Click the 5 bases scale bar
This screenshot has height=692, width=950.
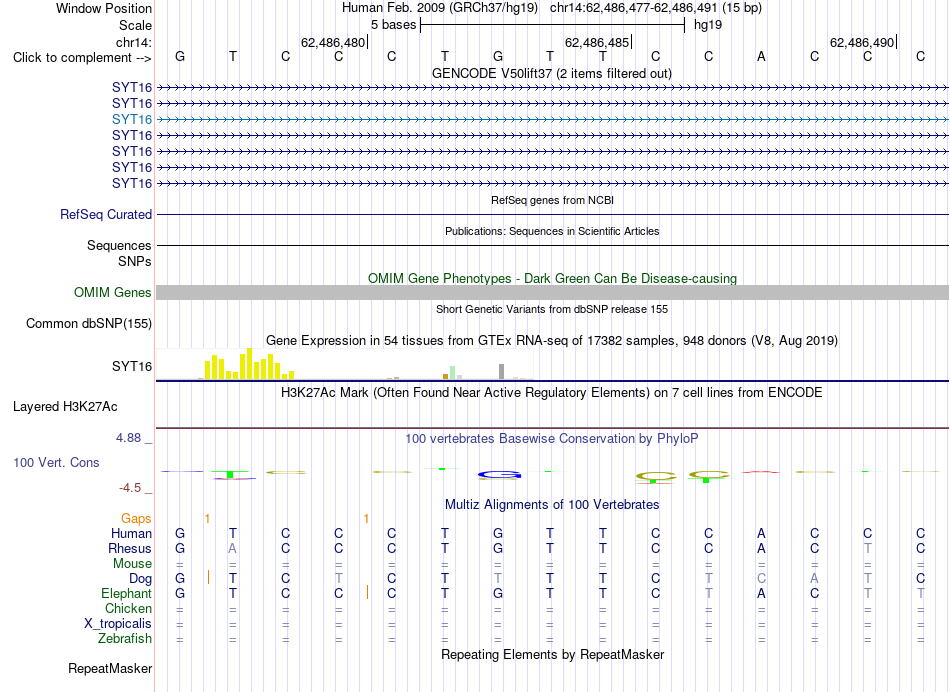coord(552,25)
